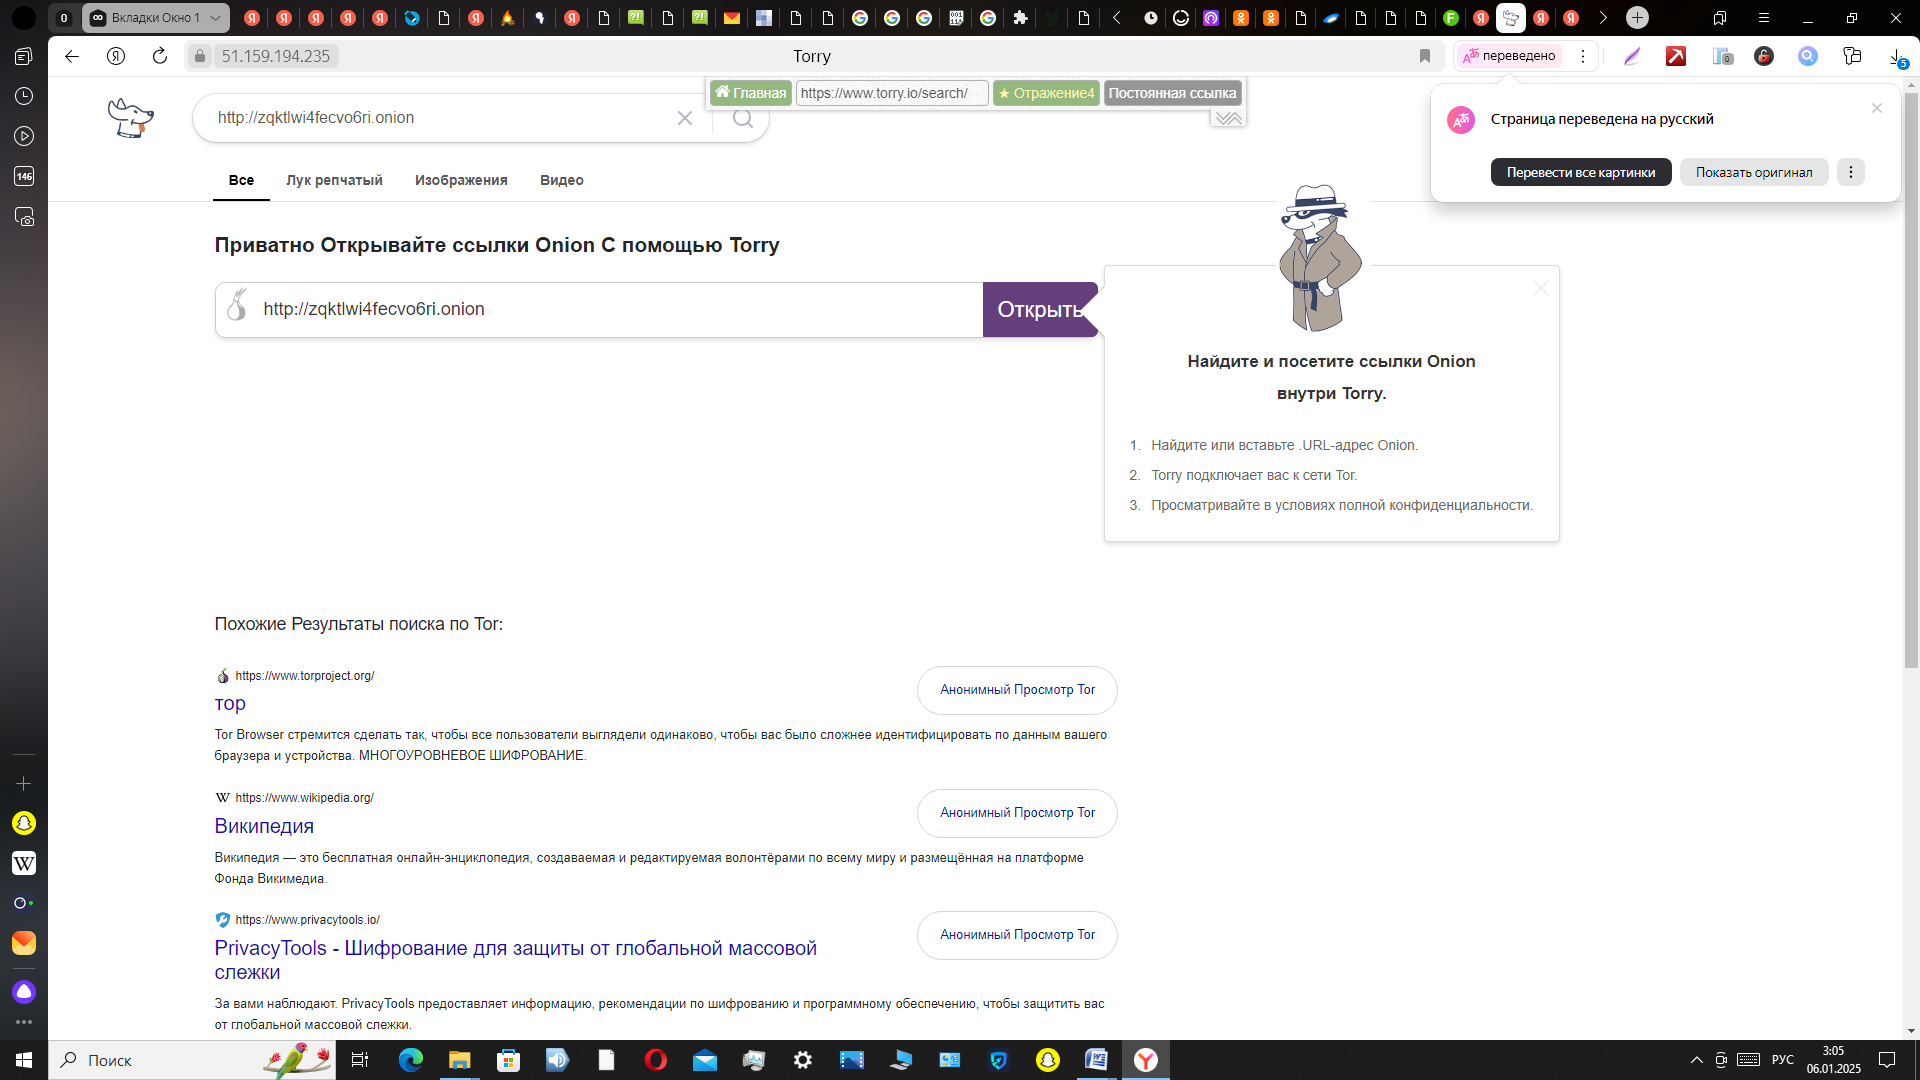The height and width of the screenshot is (1080, 1920).
Task: Click the bookmark icon in the address bar
Action: 1425,56
